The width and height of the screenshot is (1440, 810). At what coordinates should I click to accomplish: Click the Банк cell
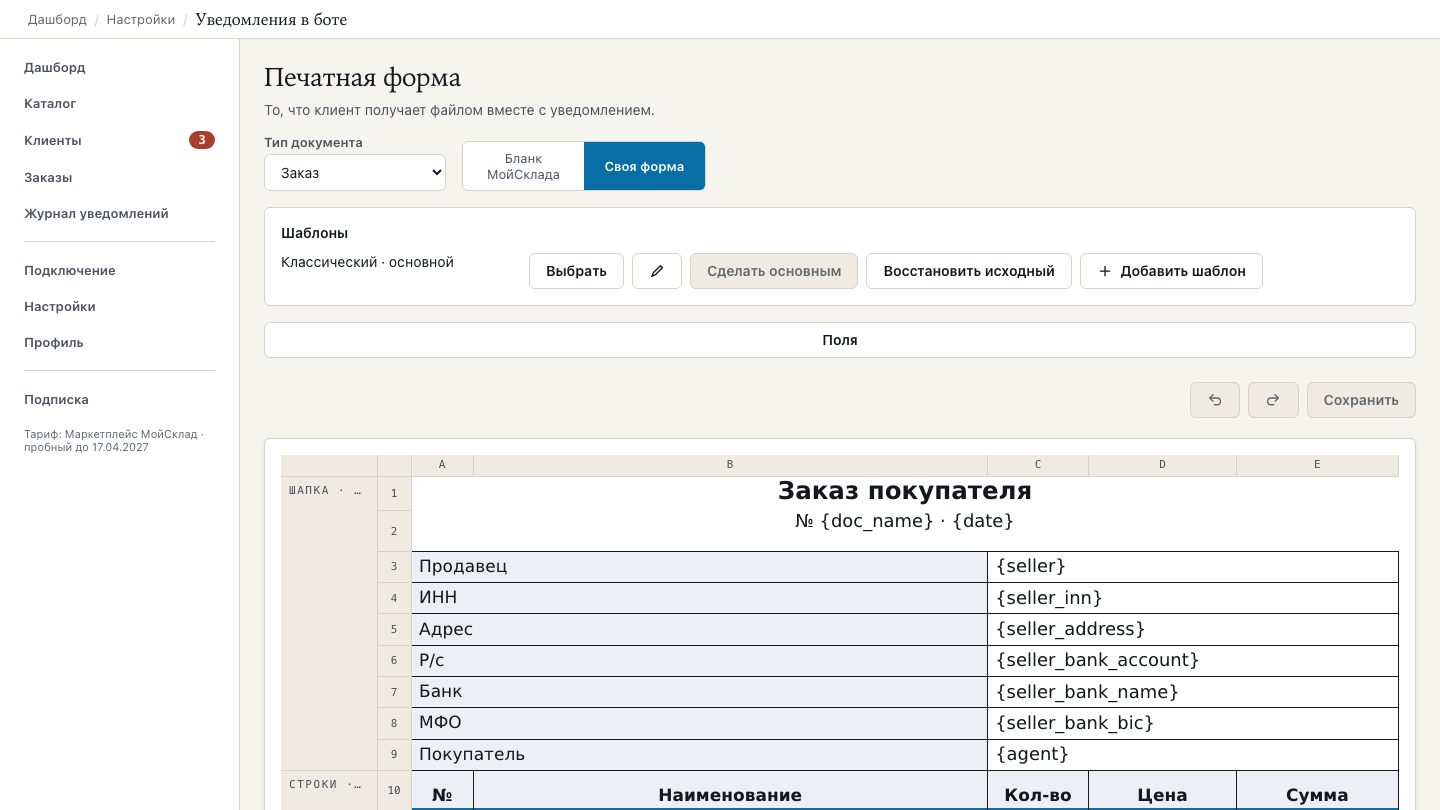click(x=699, y=692)
